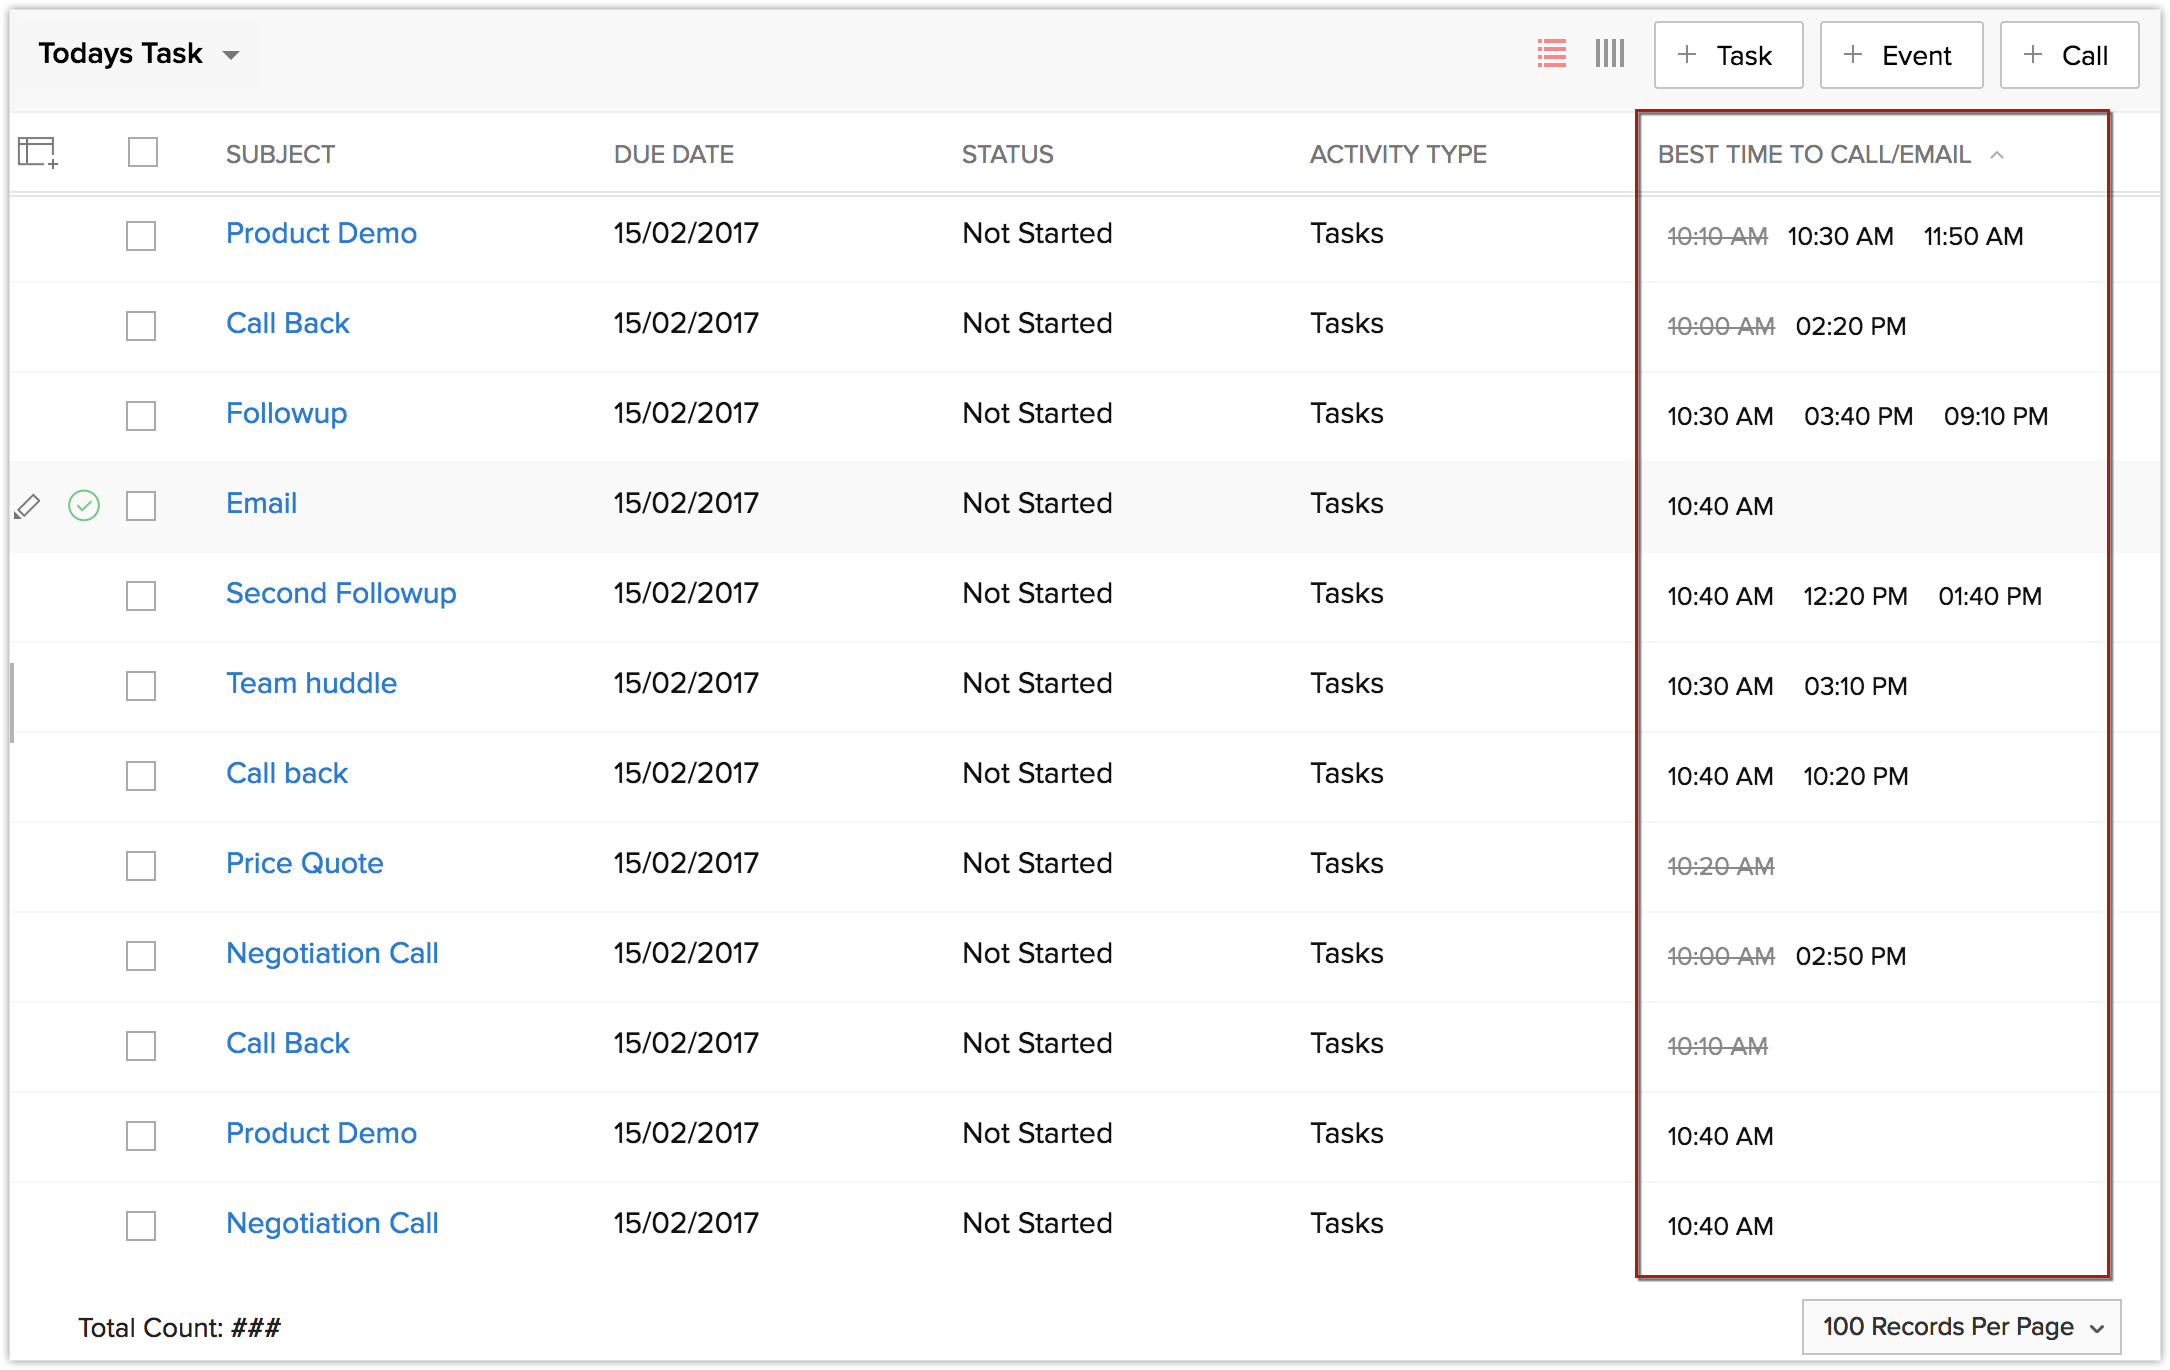The height and width of the screenshot is (1370, 2170).
Task: Click the pencil edit icon on Email row
Action: click(27, 506)
